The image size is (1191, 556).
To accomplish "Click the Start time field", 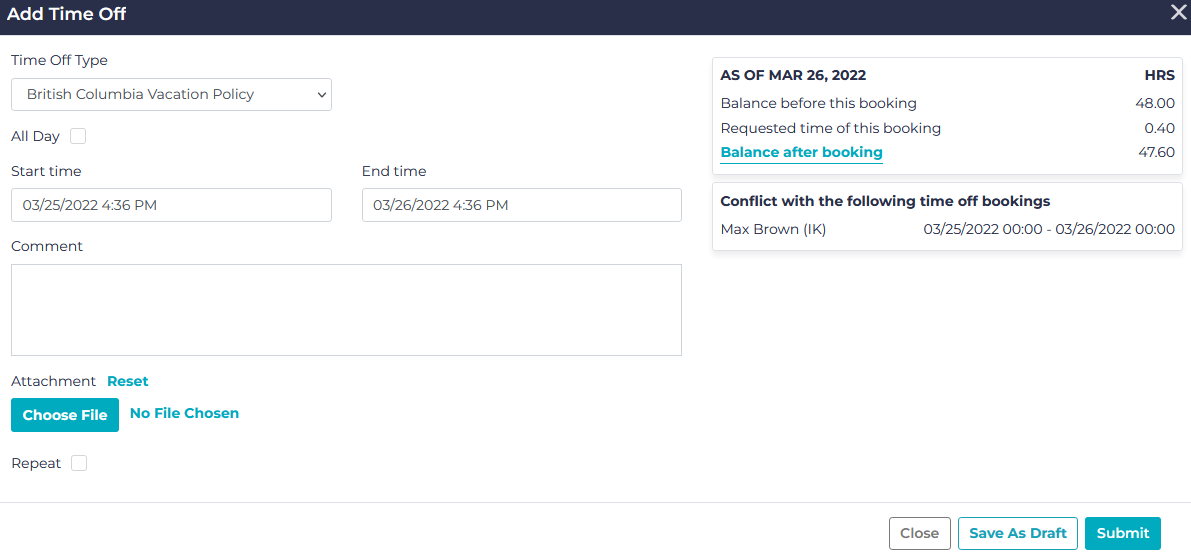I will (x=171, y=205).
